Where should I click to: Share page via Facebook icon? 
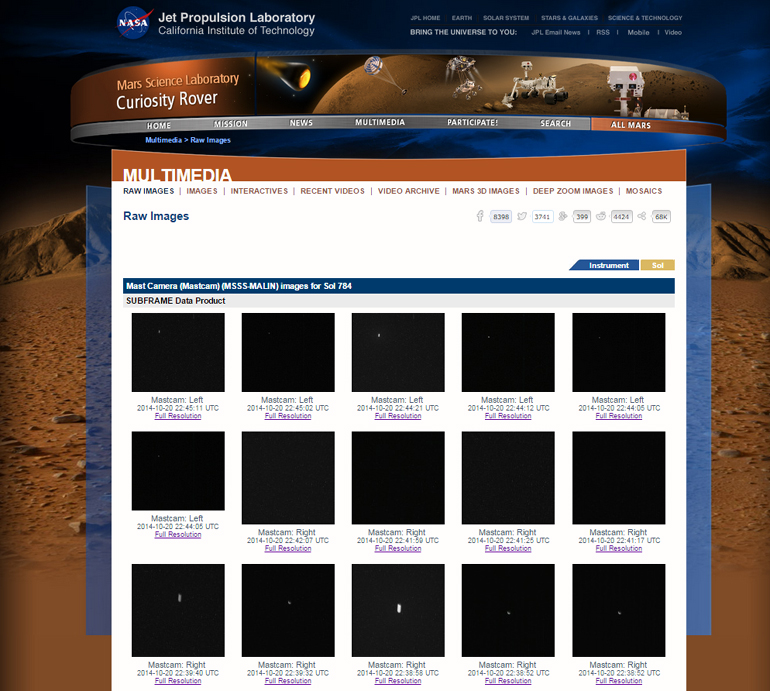coord(480,216)
